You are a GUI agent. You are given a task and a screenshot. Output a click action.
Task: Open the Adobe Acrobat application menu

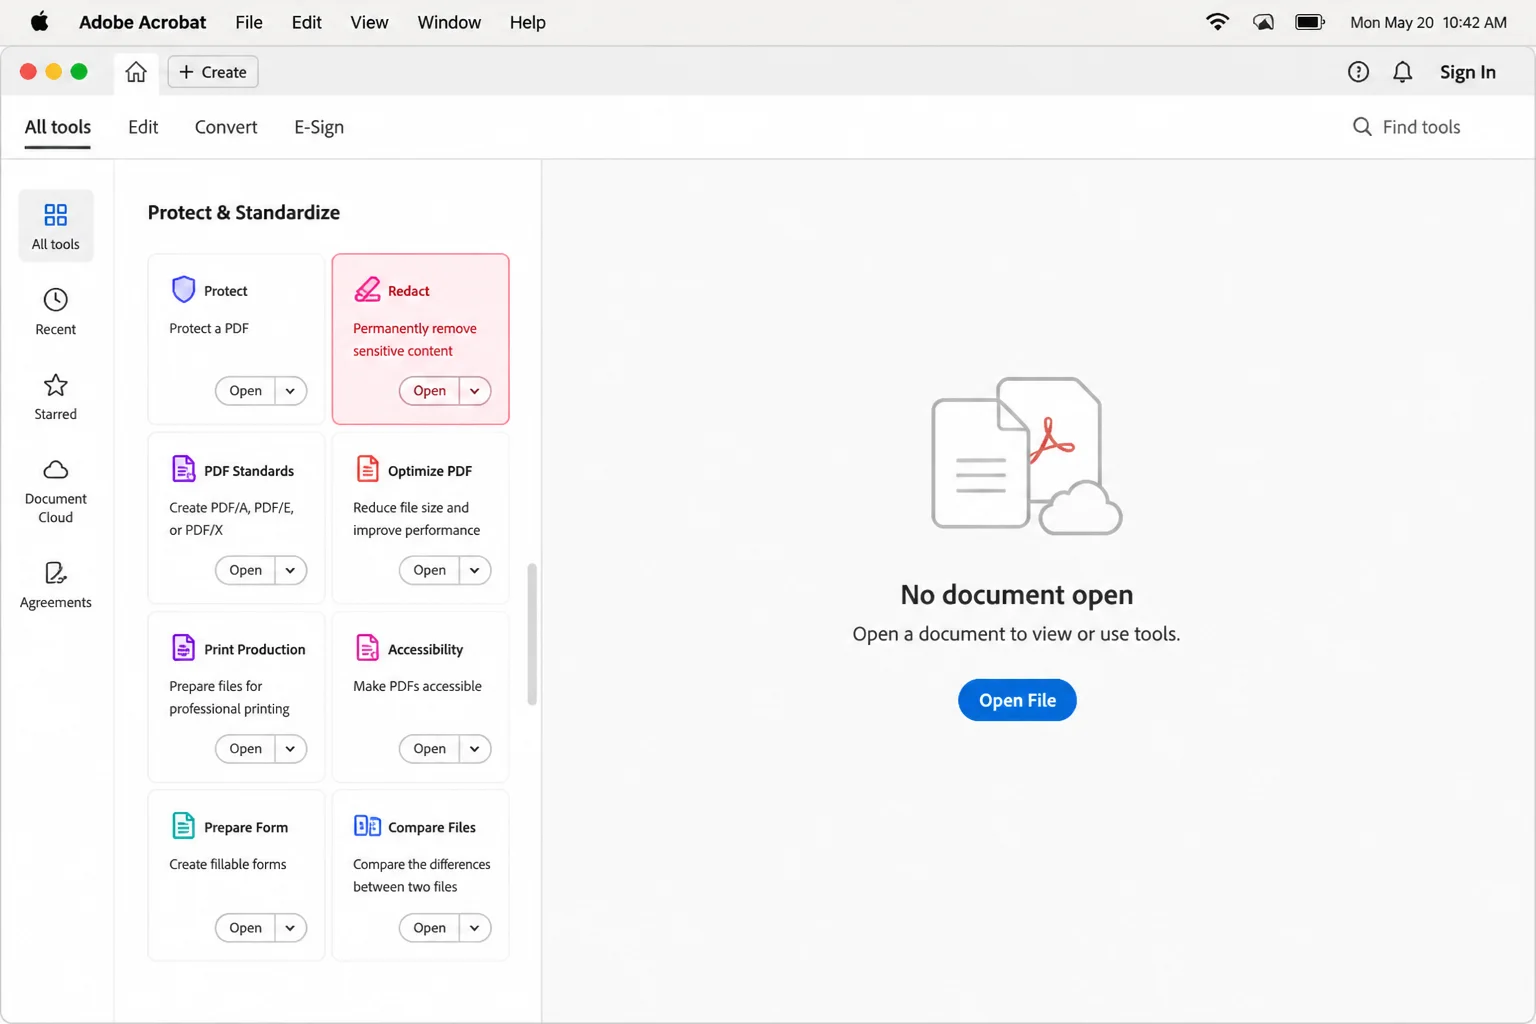(142, 22)
